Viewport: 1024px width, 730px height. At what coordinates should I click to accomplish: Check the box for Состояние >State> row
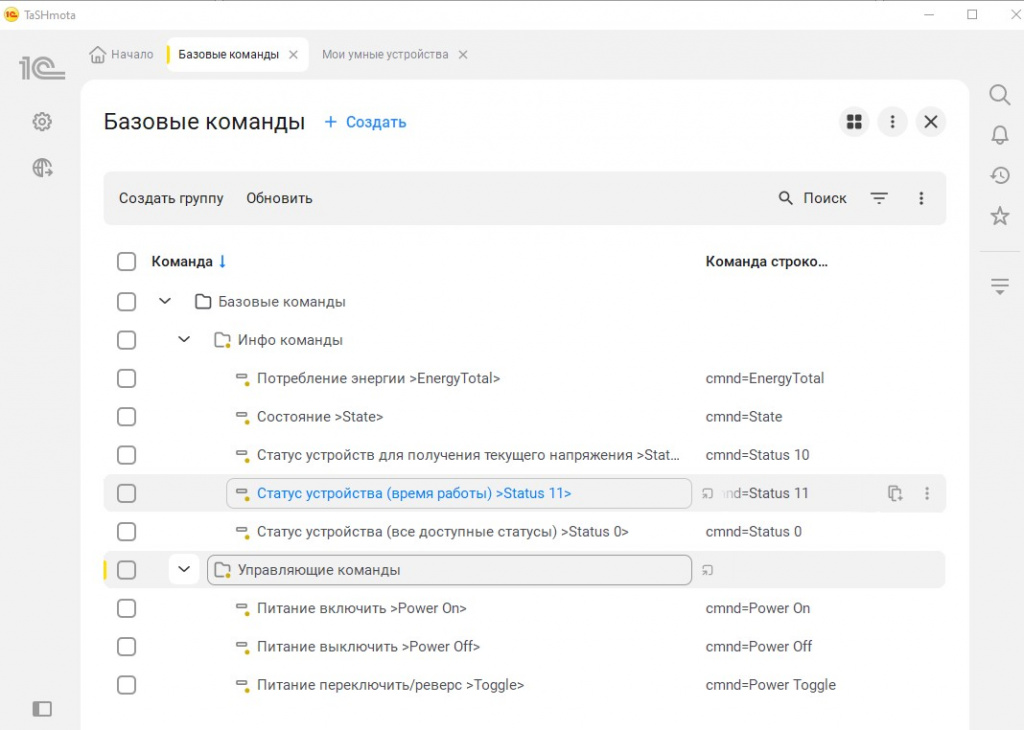(x=126, y=417)
